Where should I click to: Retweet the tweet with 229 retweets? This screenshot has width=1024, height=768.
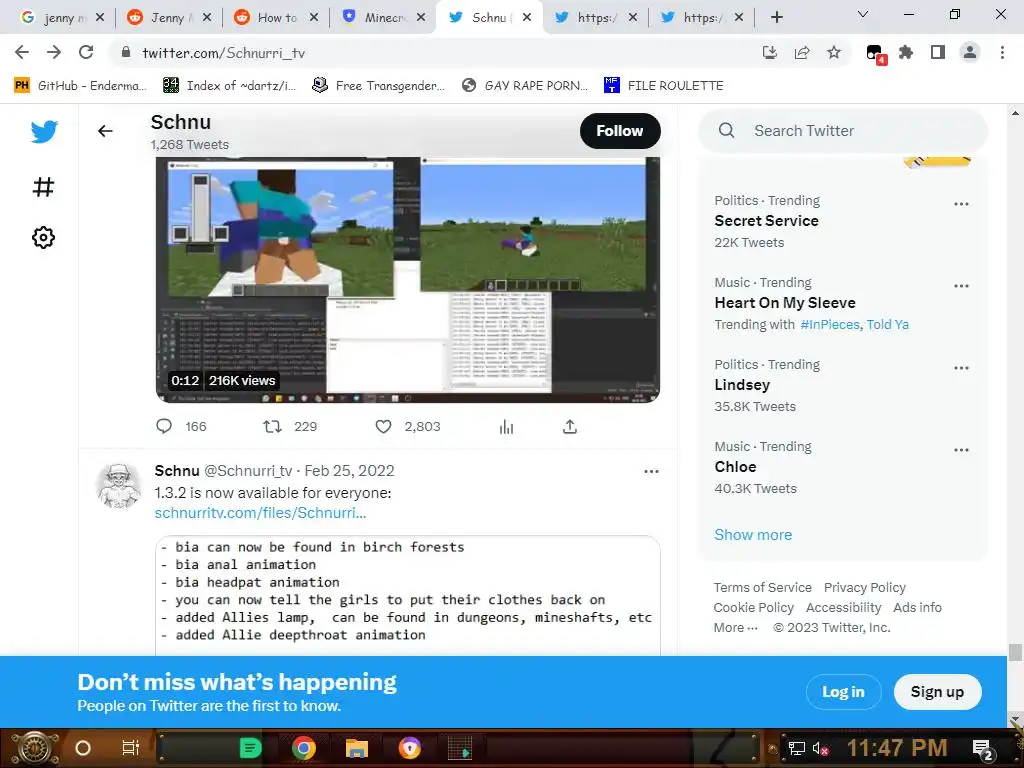(272, 426)
